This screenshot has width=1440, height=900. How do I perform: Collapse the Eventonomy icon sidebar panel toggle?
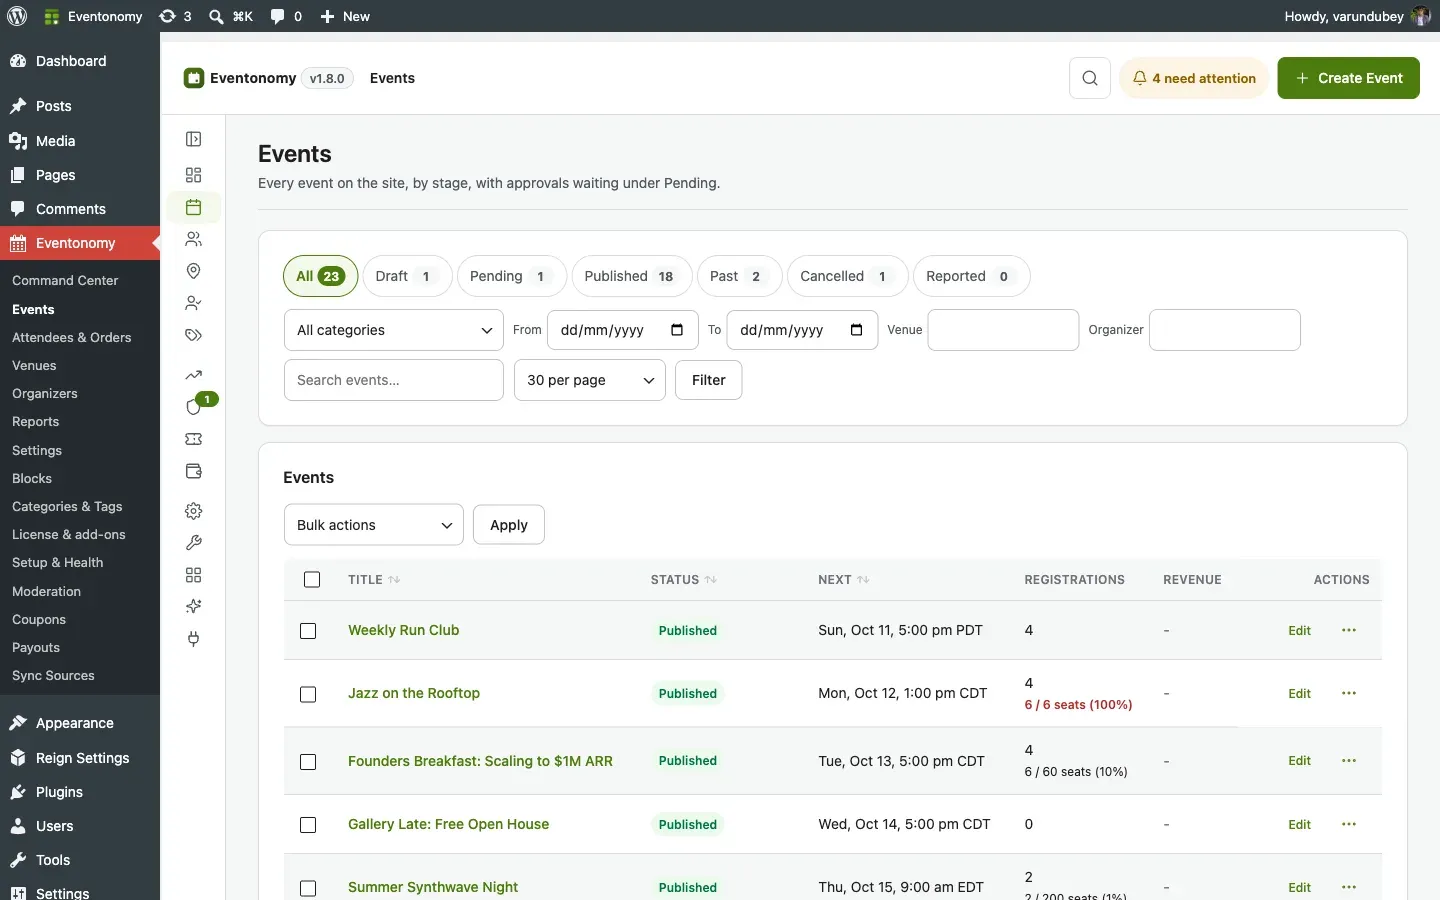[194, 139]
